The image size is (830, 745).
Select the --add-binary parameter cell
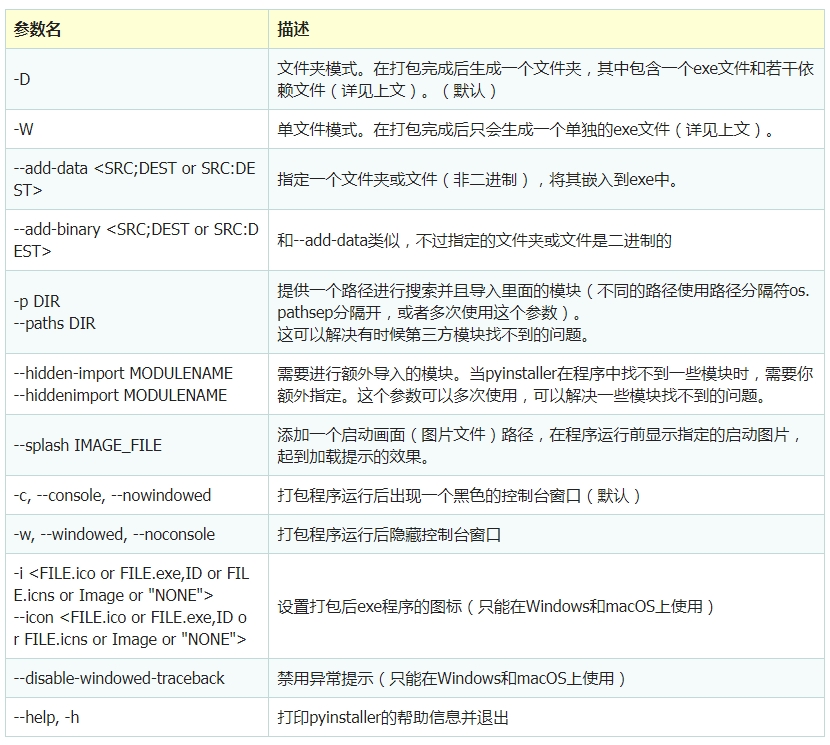point(135,240)
